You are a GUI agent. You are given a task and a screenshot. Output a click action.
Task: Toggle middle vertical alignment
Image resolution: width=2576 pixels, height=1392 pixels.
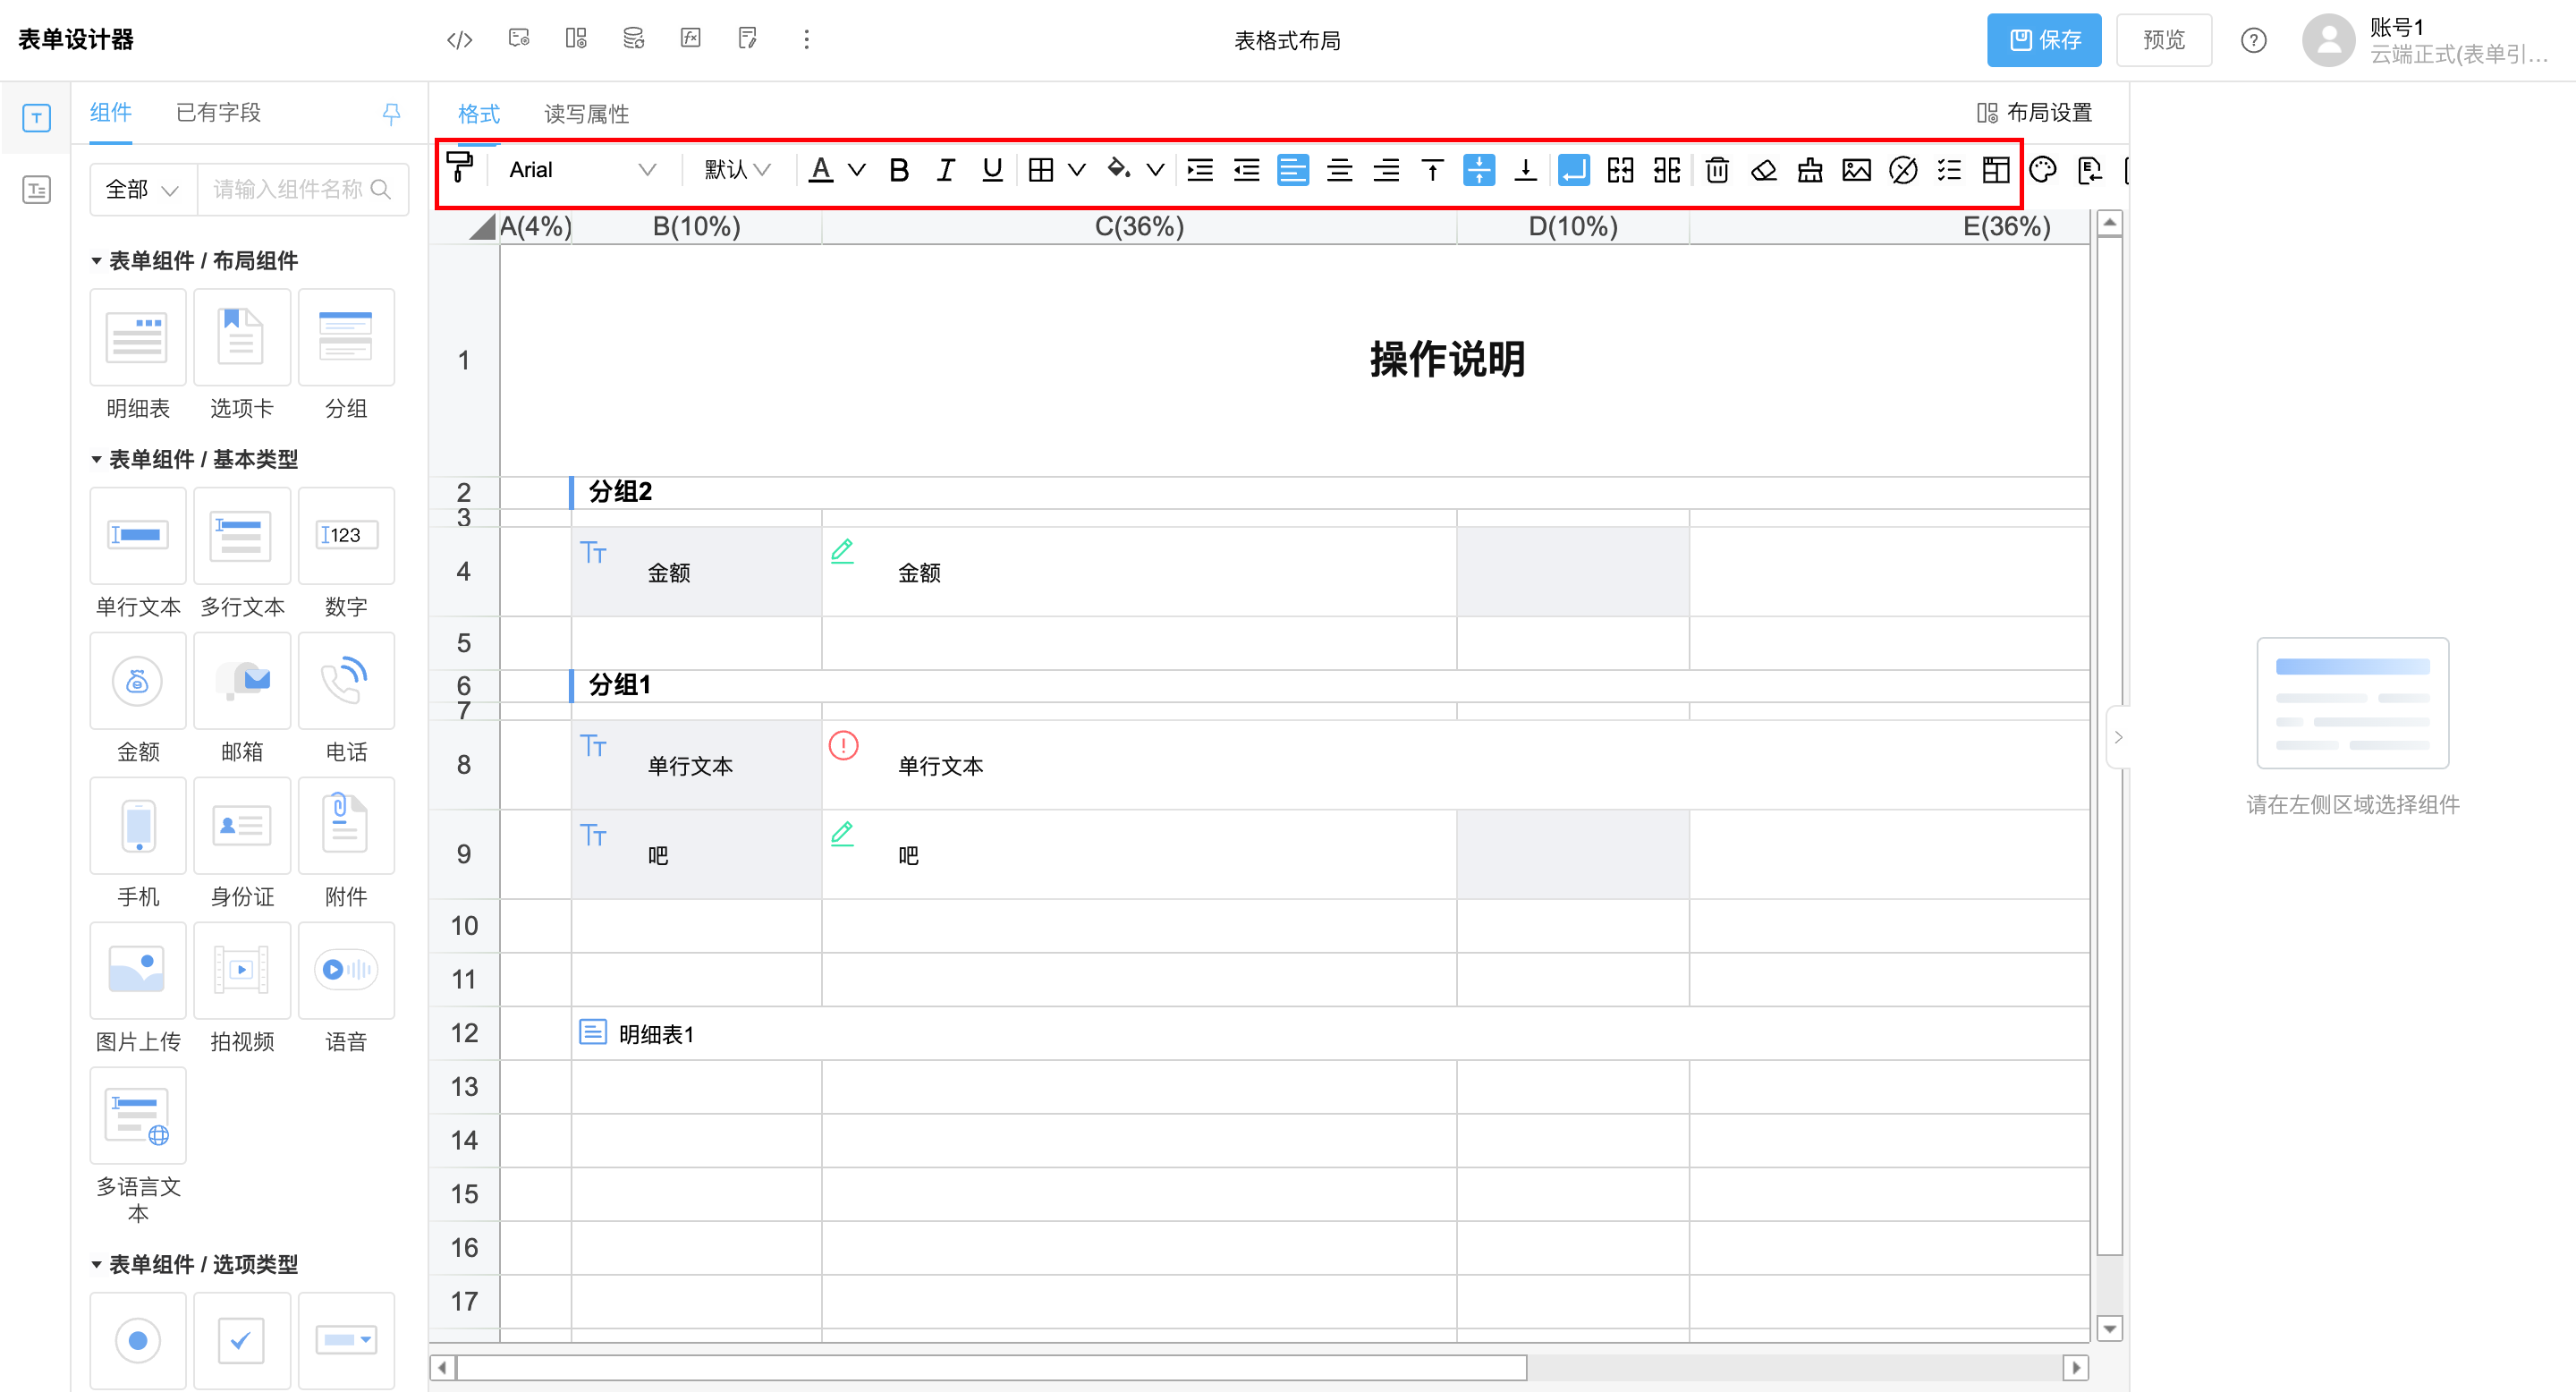point(1479,170)
